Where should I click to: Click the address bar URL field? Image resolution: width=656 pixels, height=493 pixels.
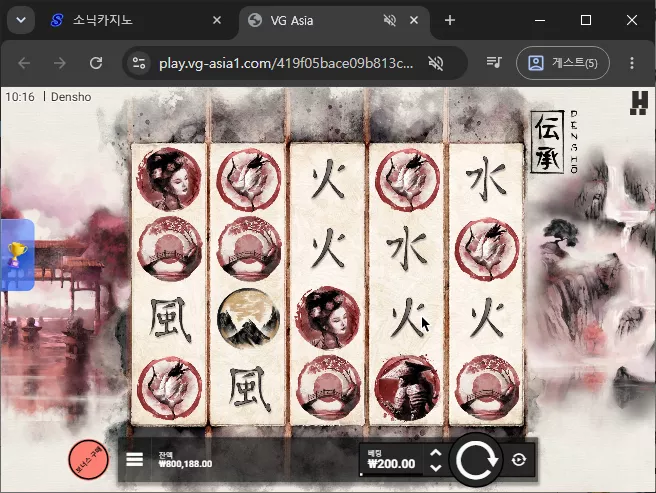286,63
